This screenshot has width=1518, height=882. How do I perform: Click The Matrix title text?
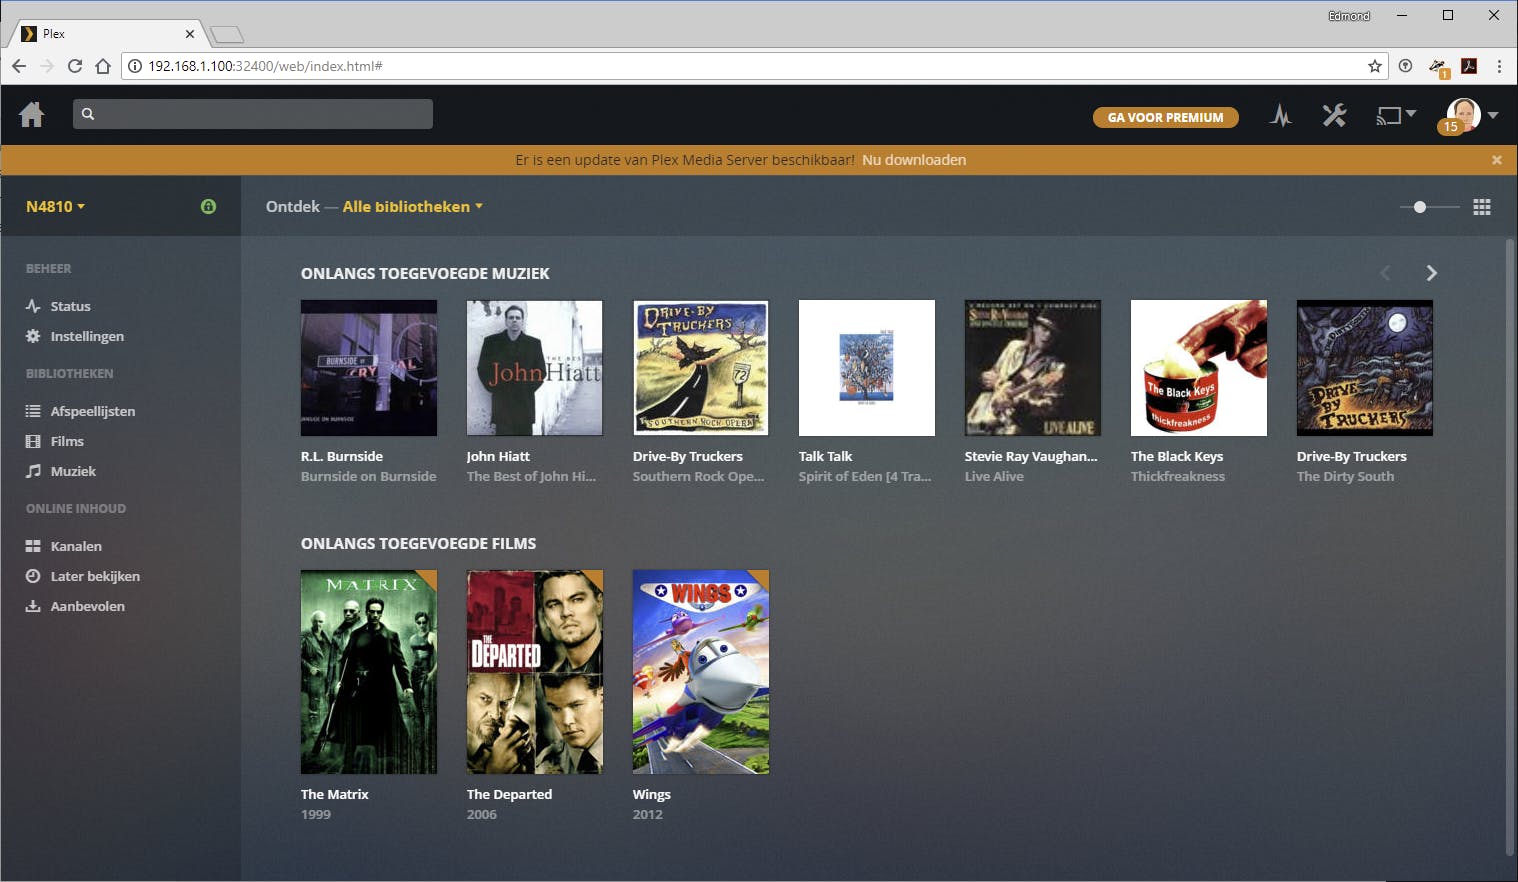(335, 794)
